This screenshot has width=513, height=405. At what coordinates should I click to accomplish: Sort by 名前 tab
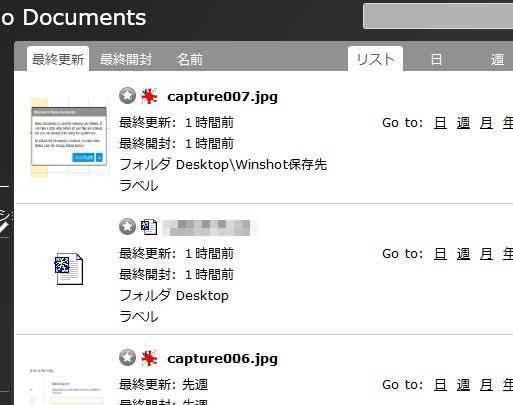tap(190, 59)
